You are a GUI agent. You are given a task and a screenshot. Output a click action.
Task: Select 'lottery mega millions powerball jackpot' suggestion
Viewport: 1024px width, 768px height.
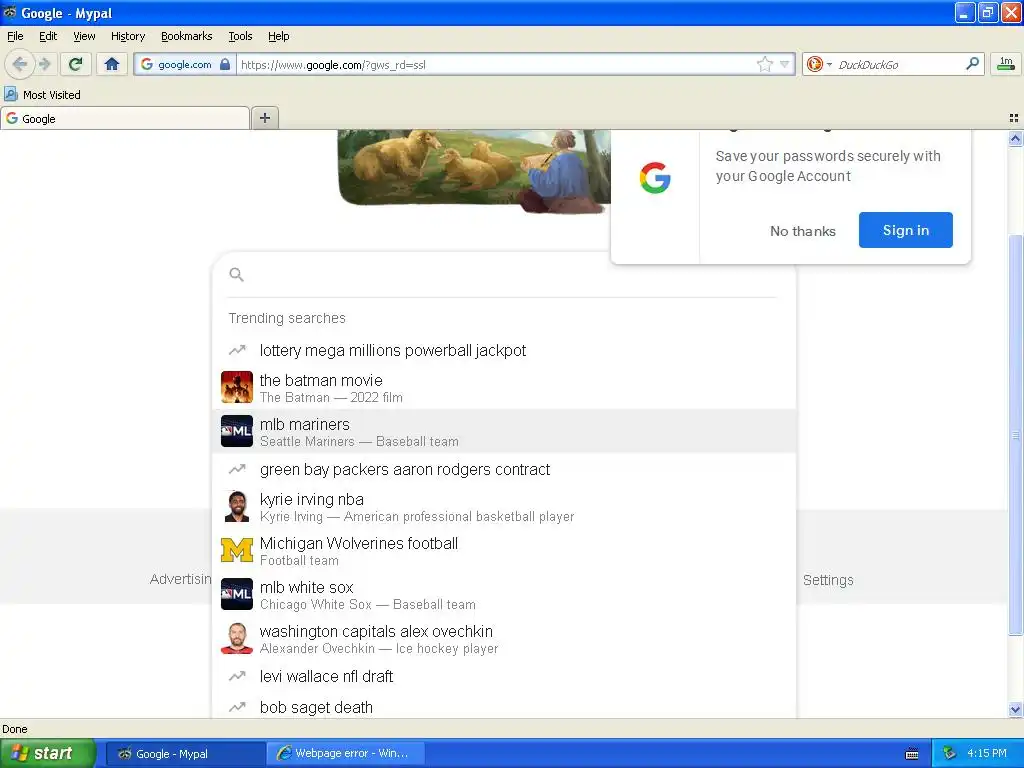tap(504, 350)
